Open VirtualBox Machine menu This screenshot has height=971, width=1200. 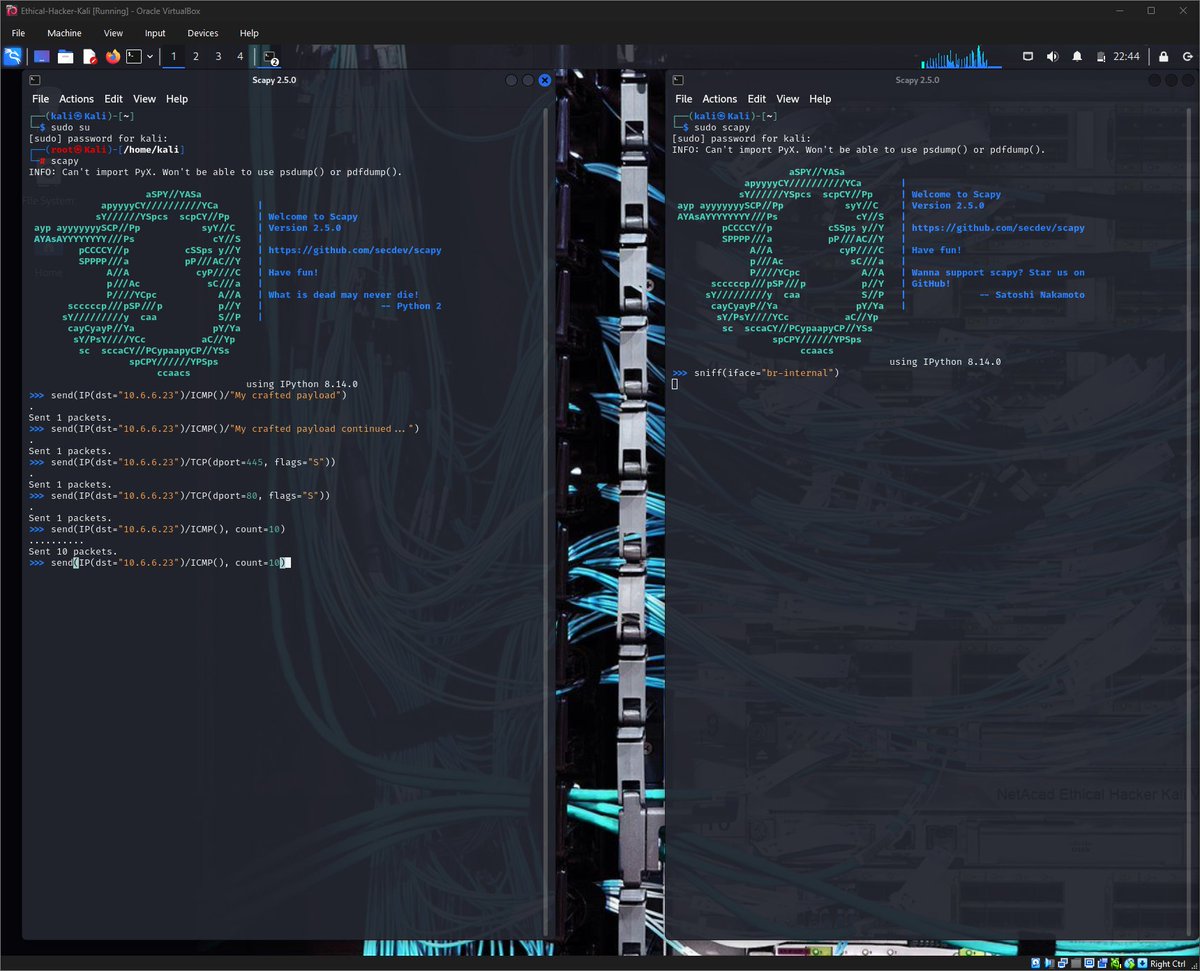(64, 33)
